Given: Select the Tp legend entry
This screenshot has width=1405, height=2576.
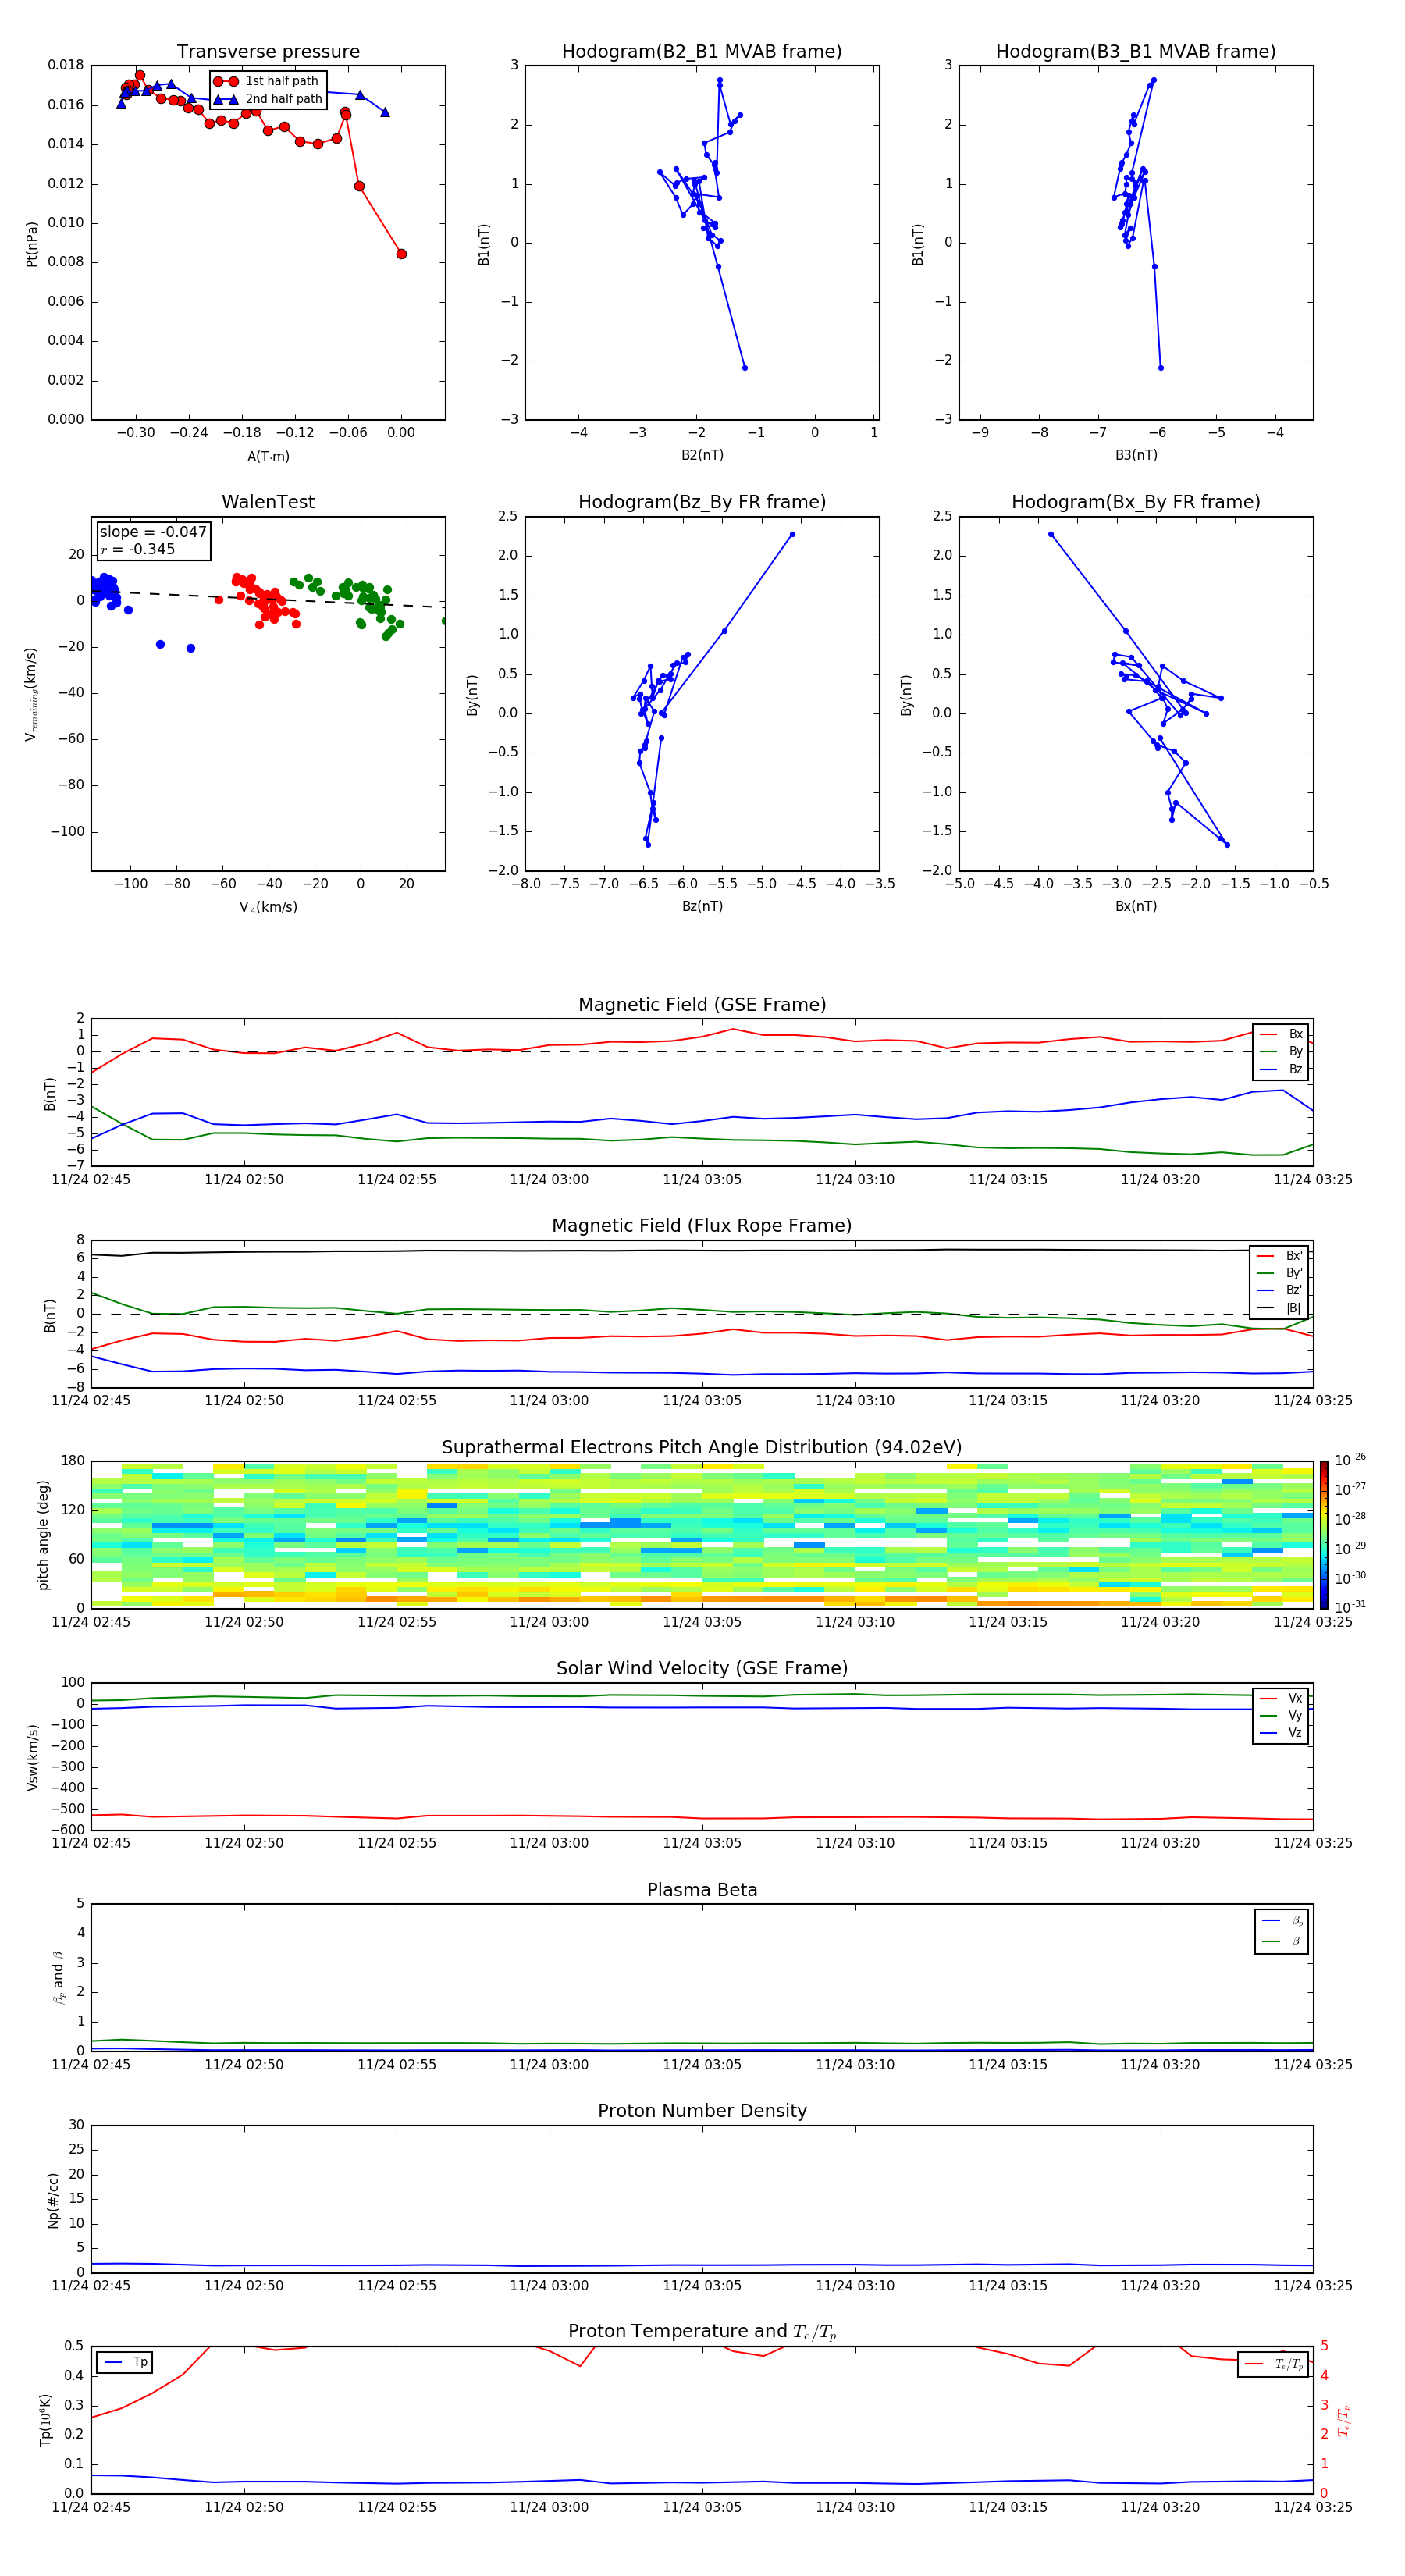Looking at the screenshot, I should click(x=125, y=2362).
